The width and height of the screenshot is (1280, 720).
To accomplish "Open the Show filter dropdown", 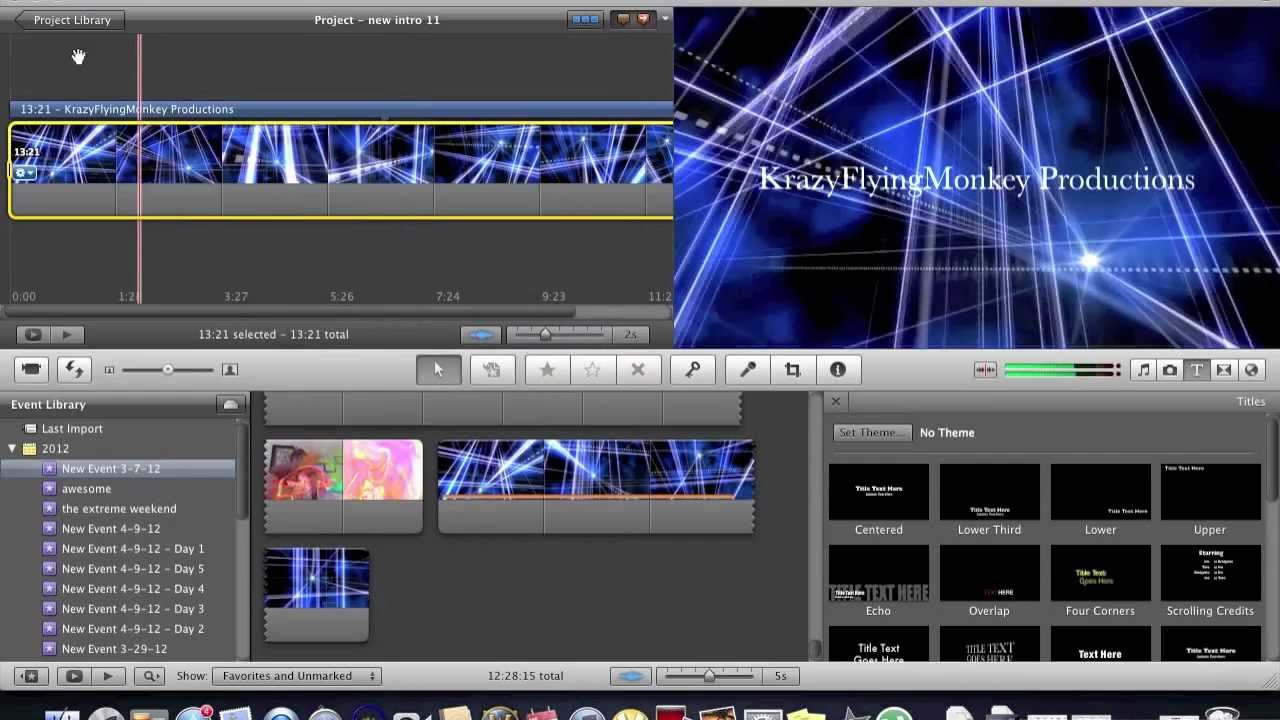I will tap(297, 676).
